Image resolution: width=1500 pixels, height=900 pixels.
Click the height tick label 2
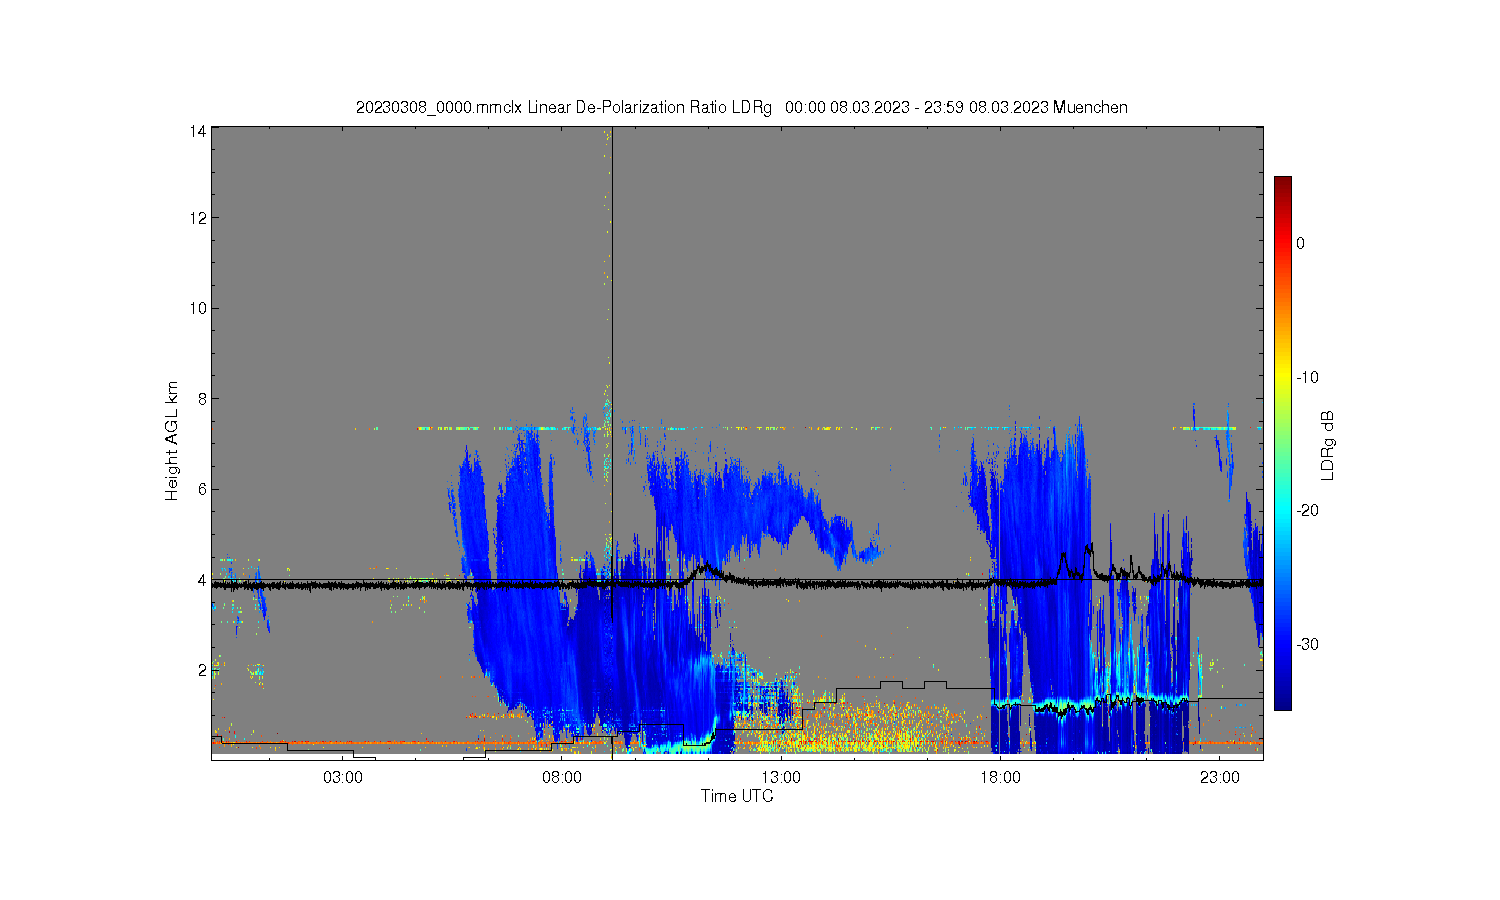click(x=202, y=670)
